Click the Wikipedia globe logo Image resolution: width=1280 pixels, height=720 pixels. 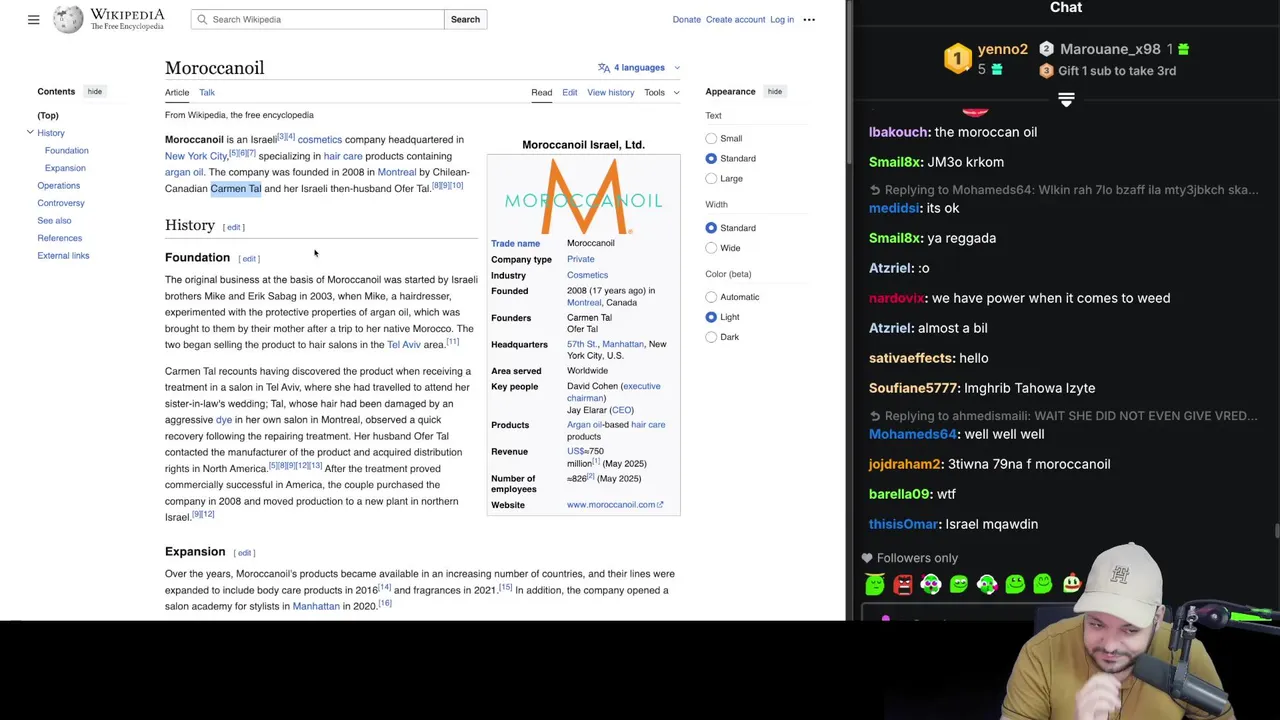pyautogui.click(x=68, y=19)
